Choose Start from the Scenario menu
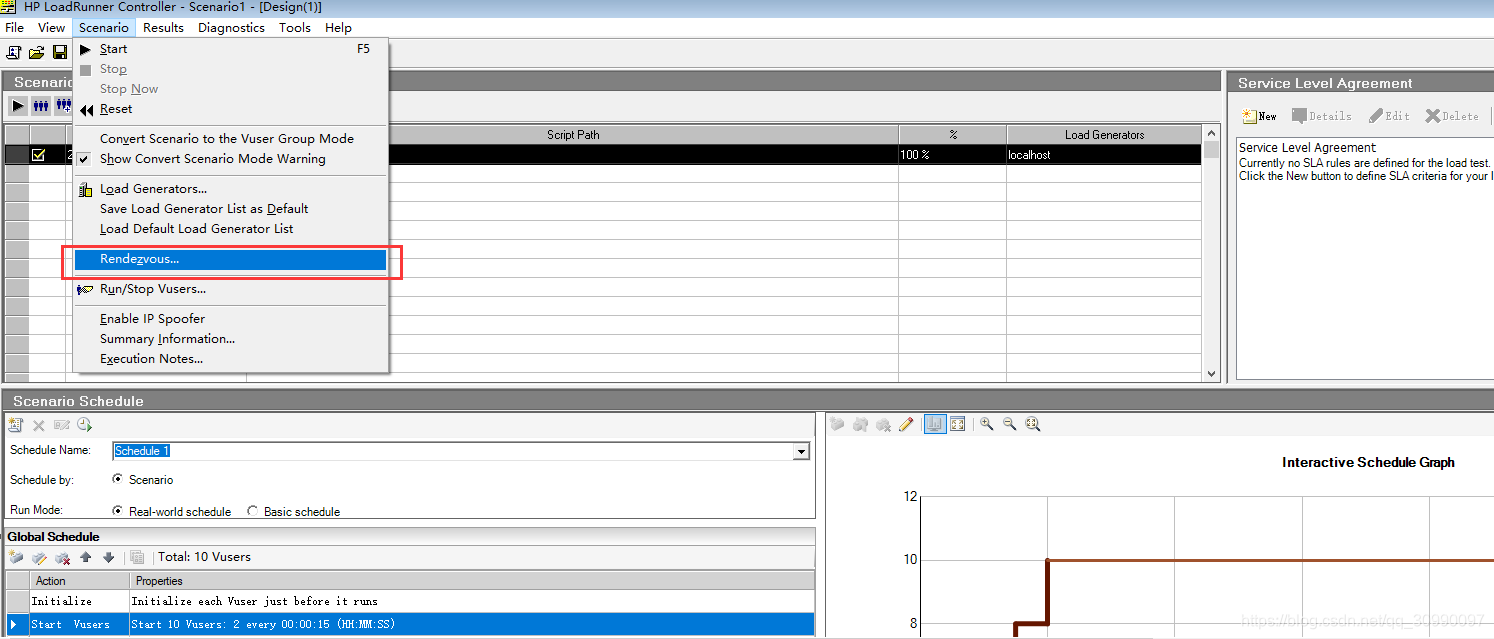The image size is (1494, 639). pyautogui.click(x=231, y=48)
